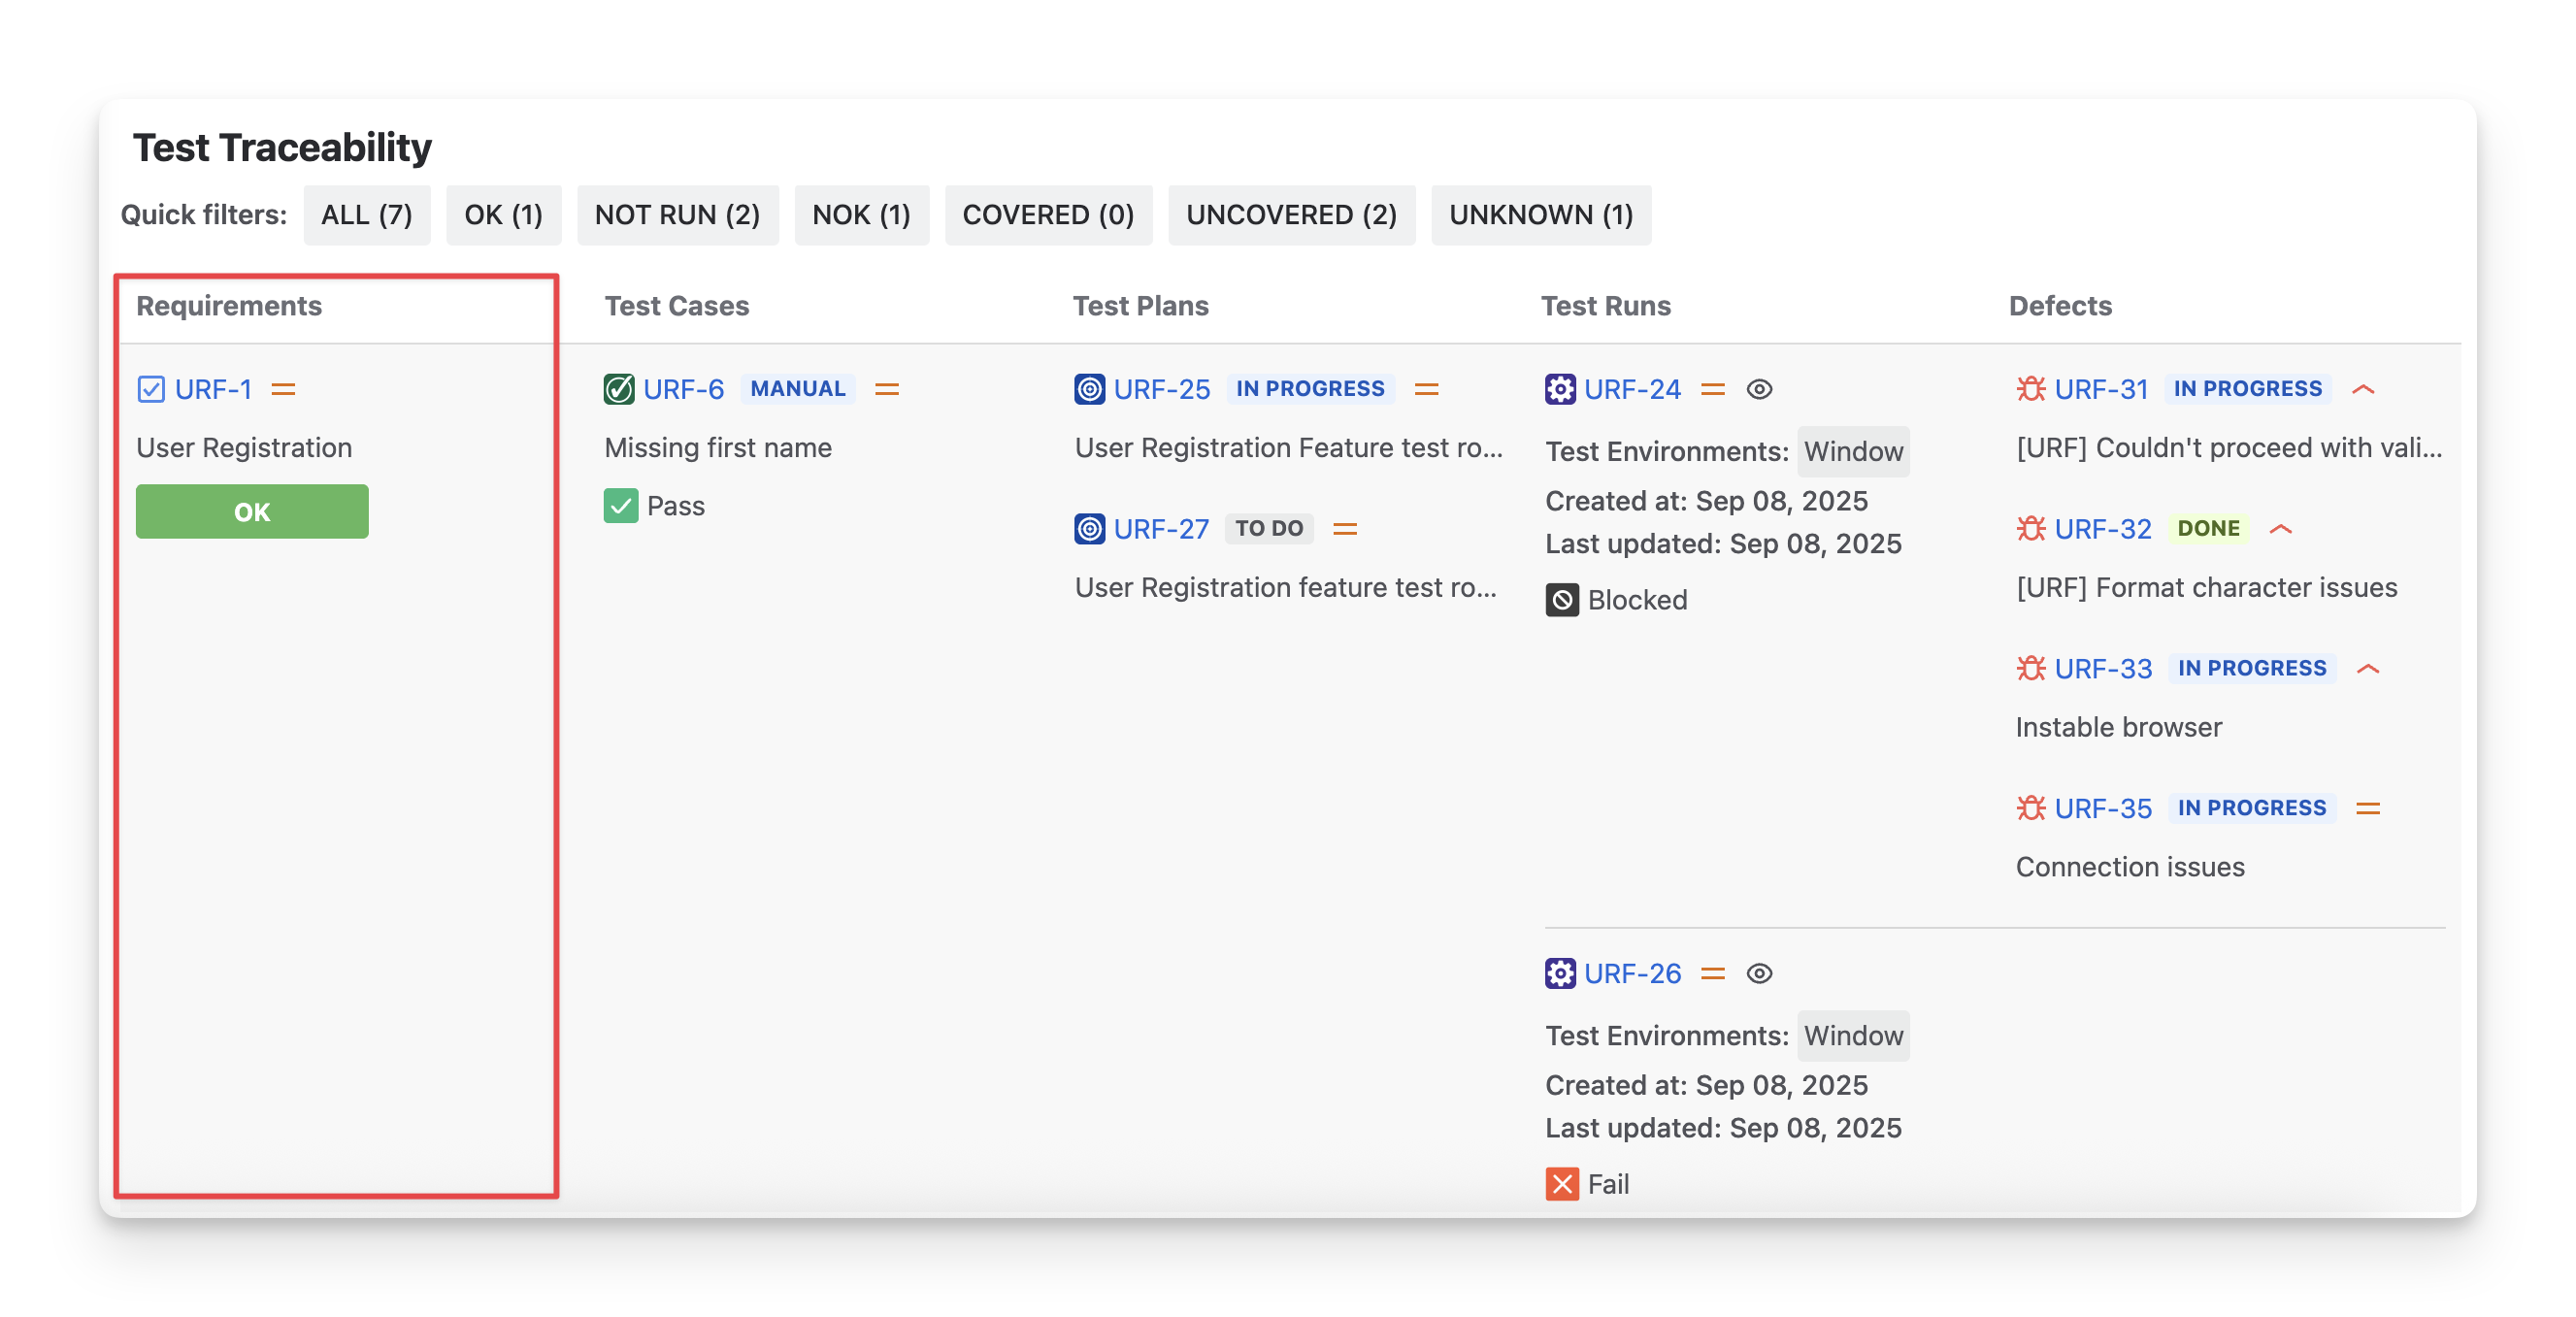Open the URF-27 test plan link
The width and height of the screenshot is (2576, 1317).
coord(1161,529)
